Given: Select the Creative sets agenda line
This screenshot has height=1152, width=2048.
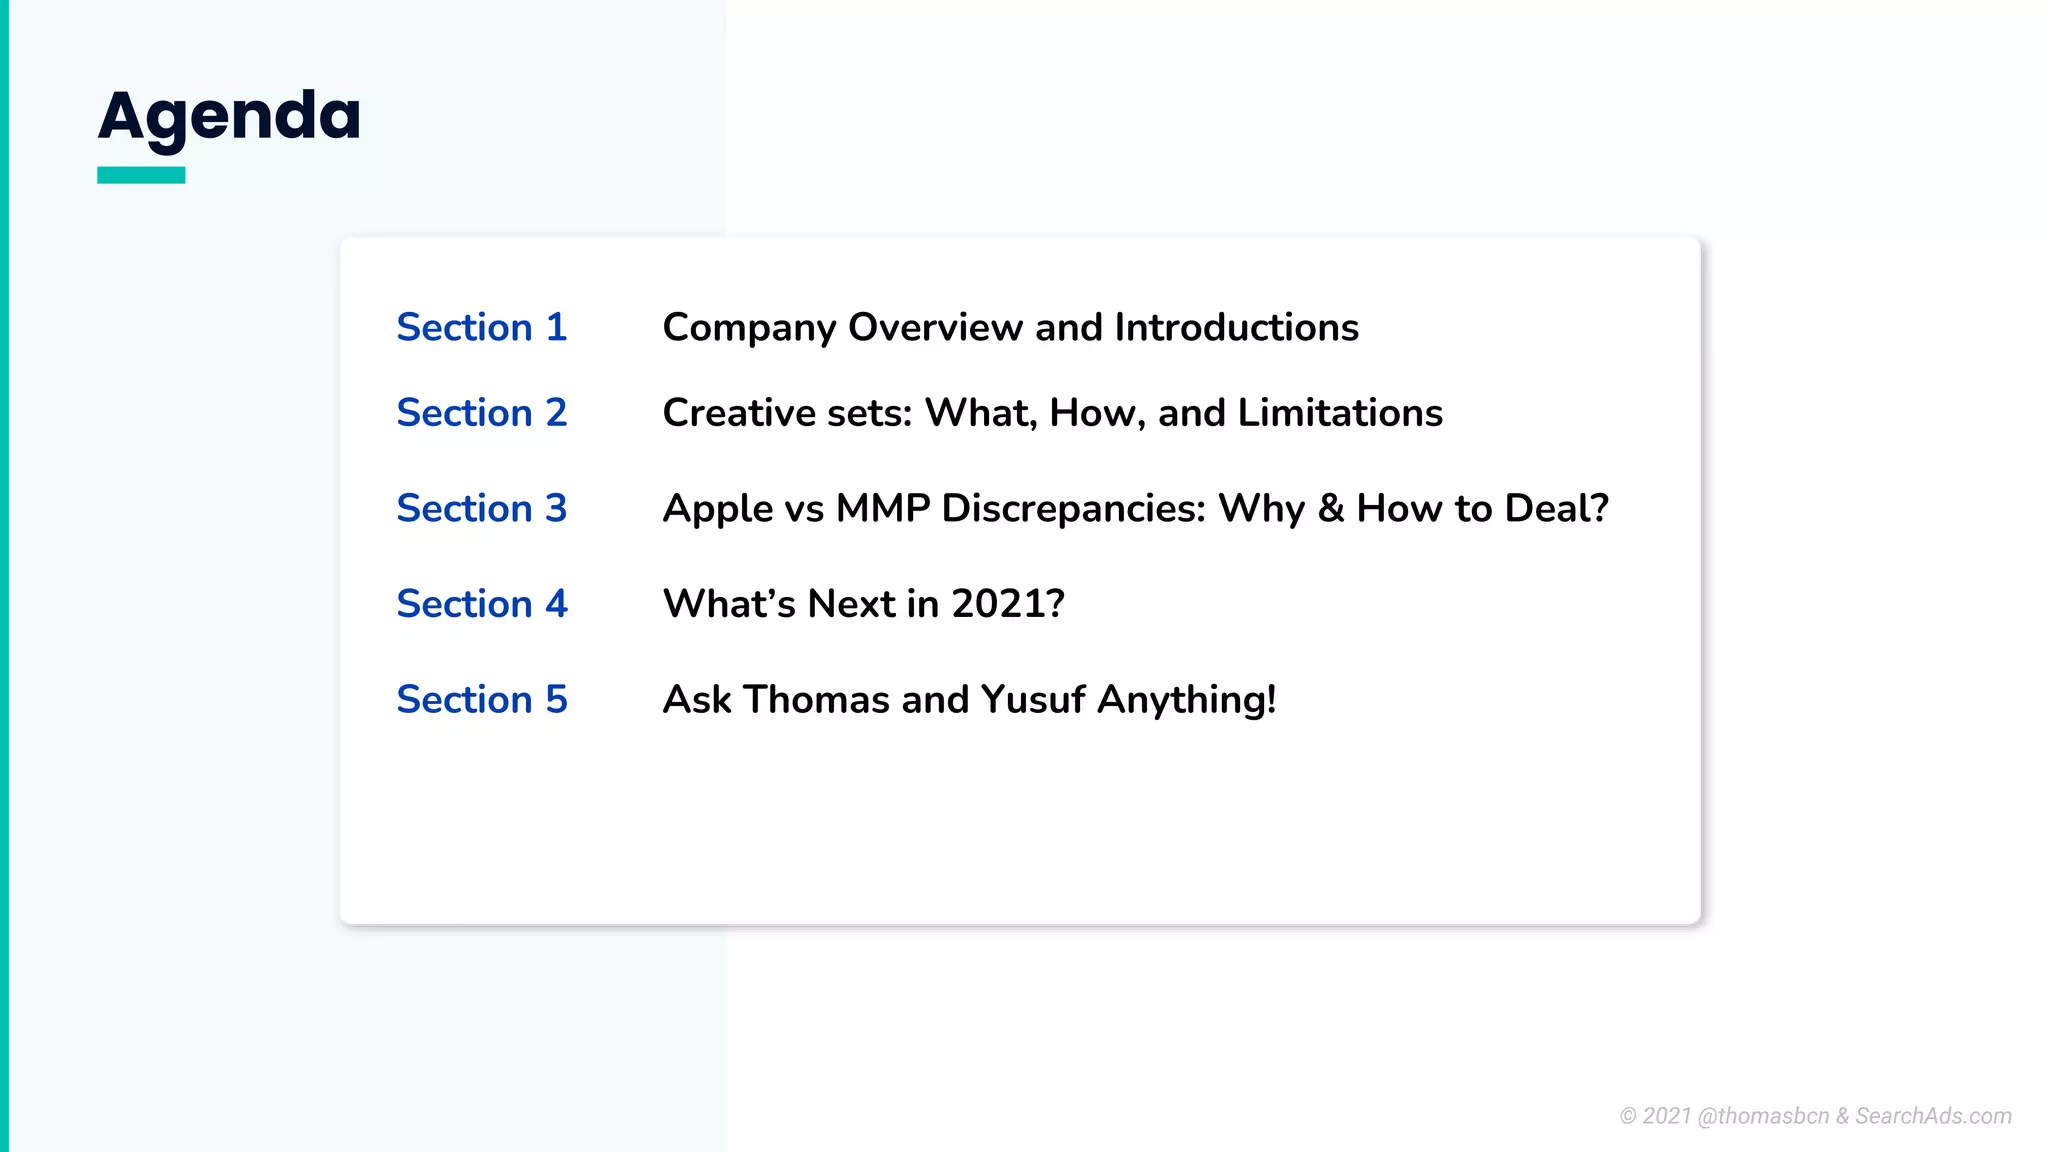Looking at the screenshot, I should click(x=1052, y=413).
